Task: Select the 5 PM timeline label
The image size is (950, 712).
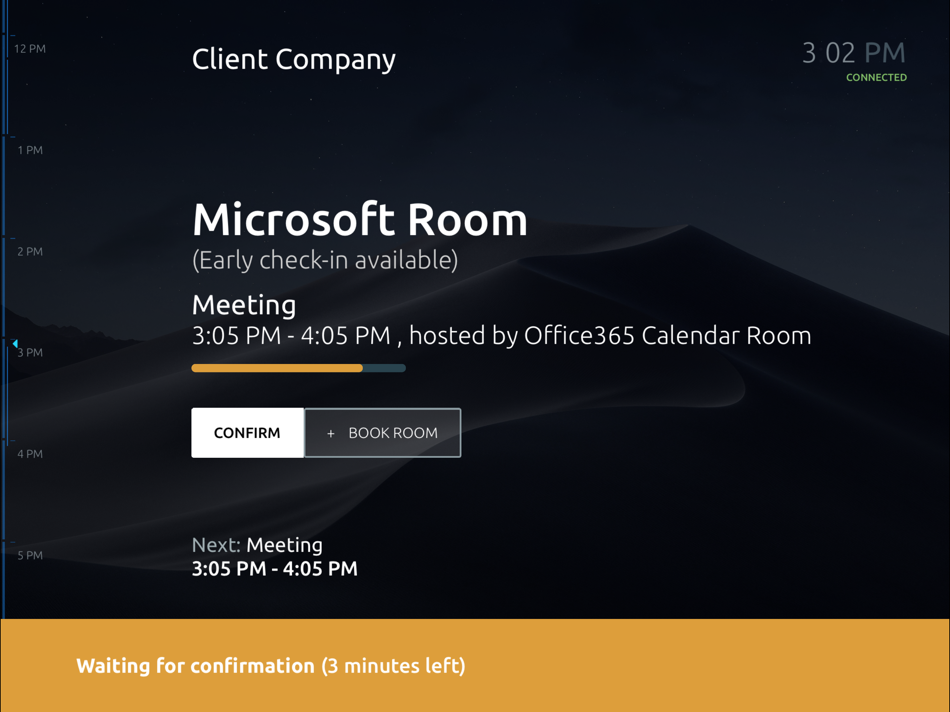Action: 30,555
